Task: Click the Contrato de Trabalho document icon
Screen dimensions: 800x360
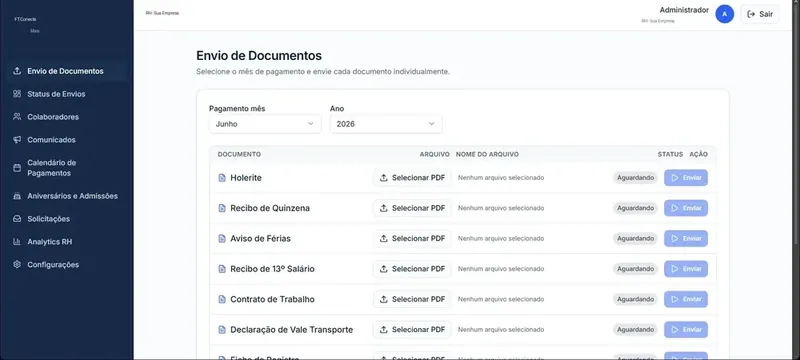Action: click(222, 299)
